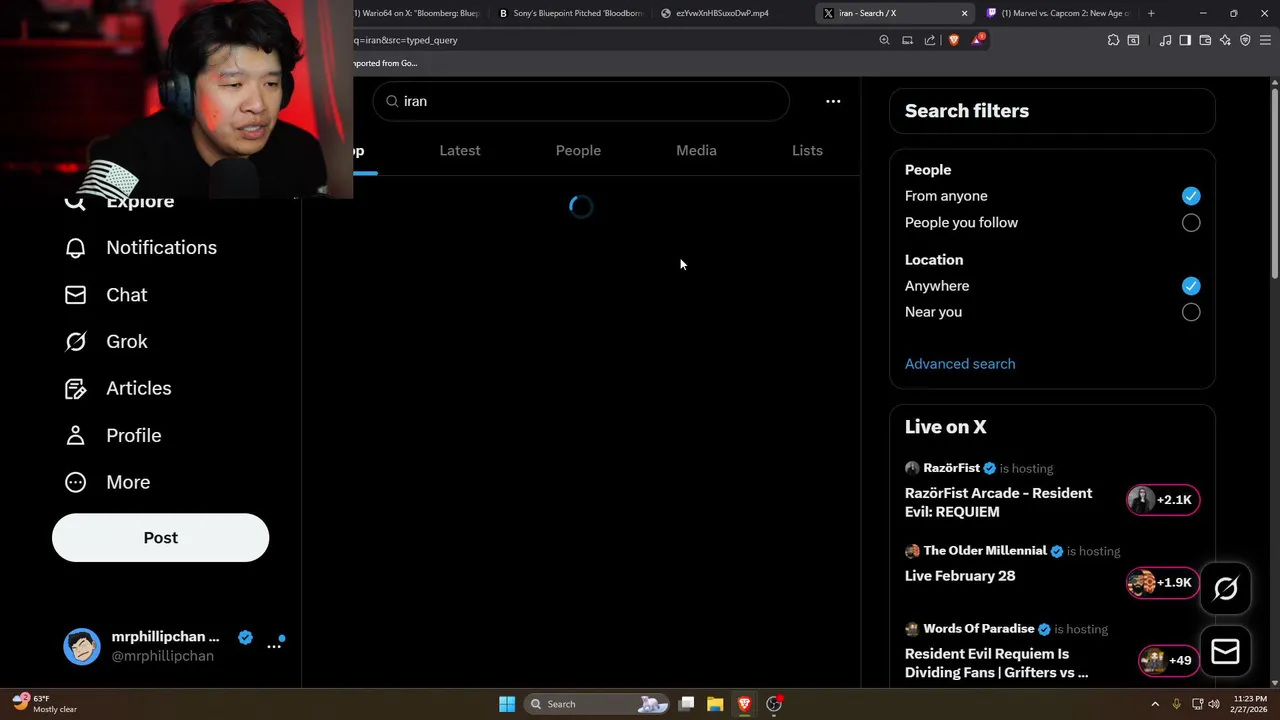Screen dimensions: 1280x720
Task: Switch to the Media search tab
Action: (696, 150)
